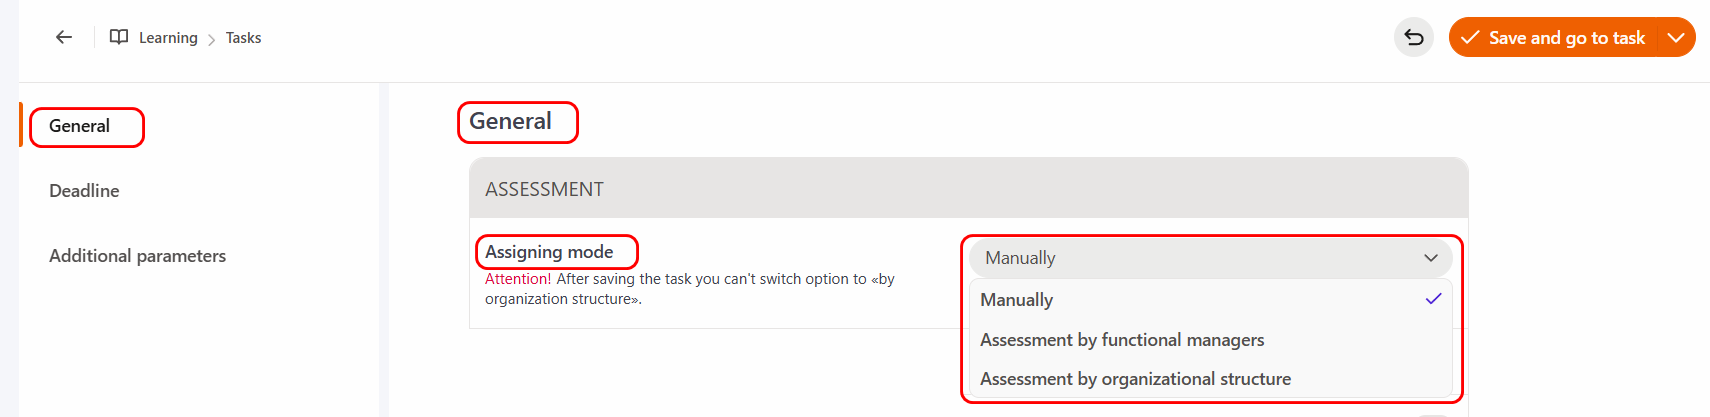1710x417 pixels.
Task: Open the Additional parameters section
Action: (137, 256)
